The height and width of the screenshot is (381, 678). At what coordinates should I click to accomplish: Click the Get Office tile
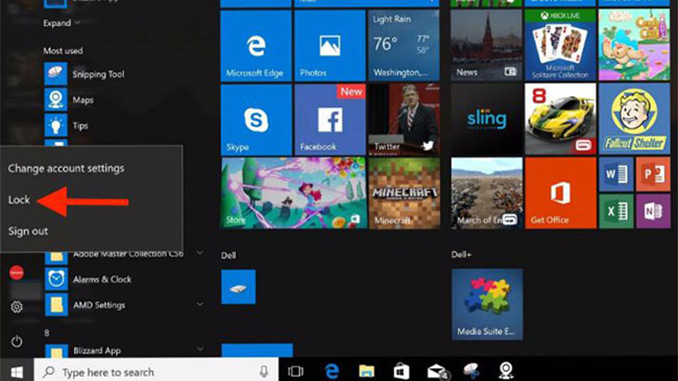click(x=560, y=193)
